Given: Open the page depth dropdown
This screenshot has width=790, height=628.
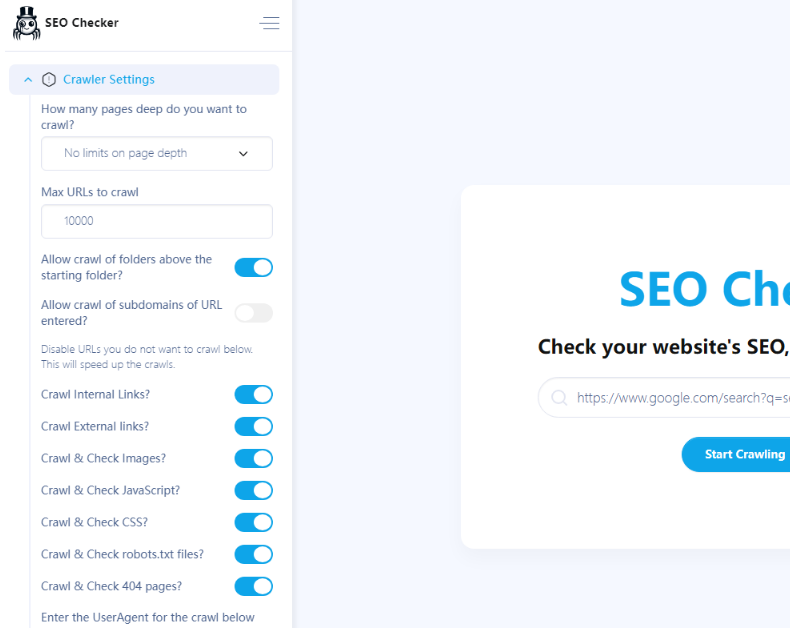Looking at the screenshot, I should coord(156,154).
